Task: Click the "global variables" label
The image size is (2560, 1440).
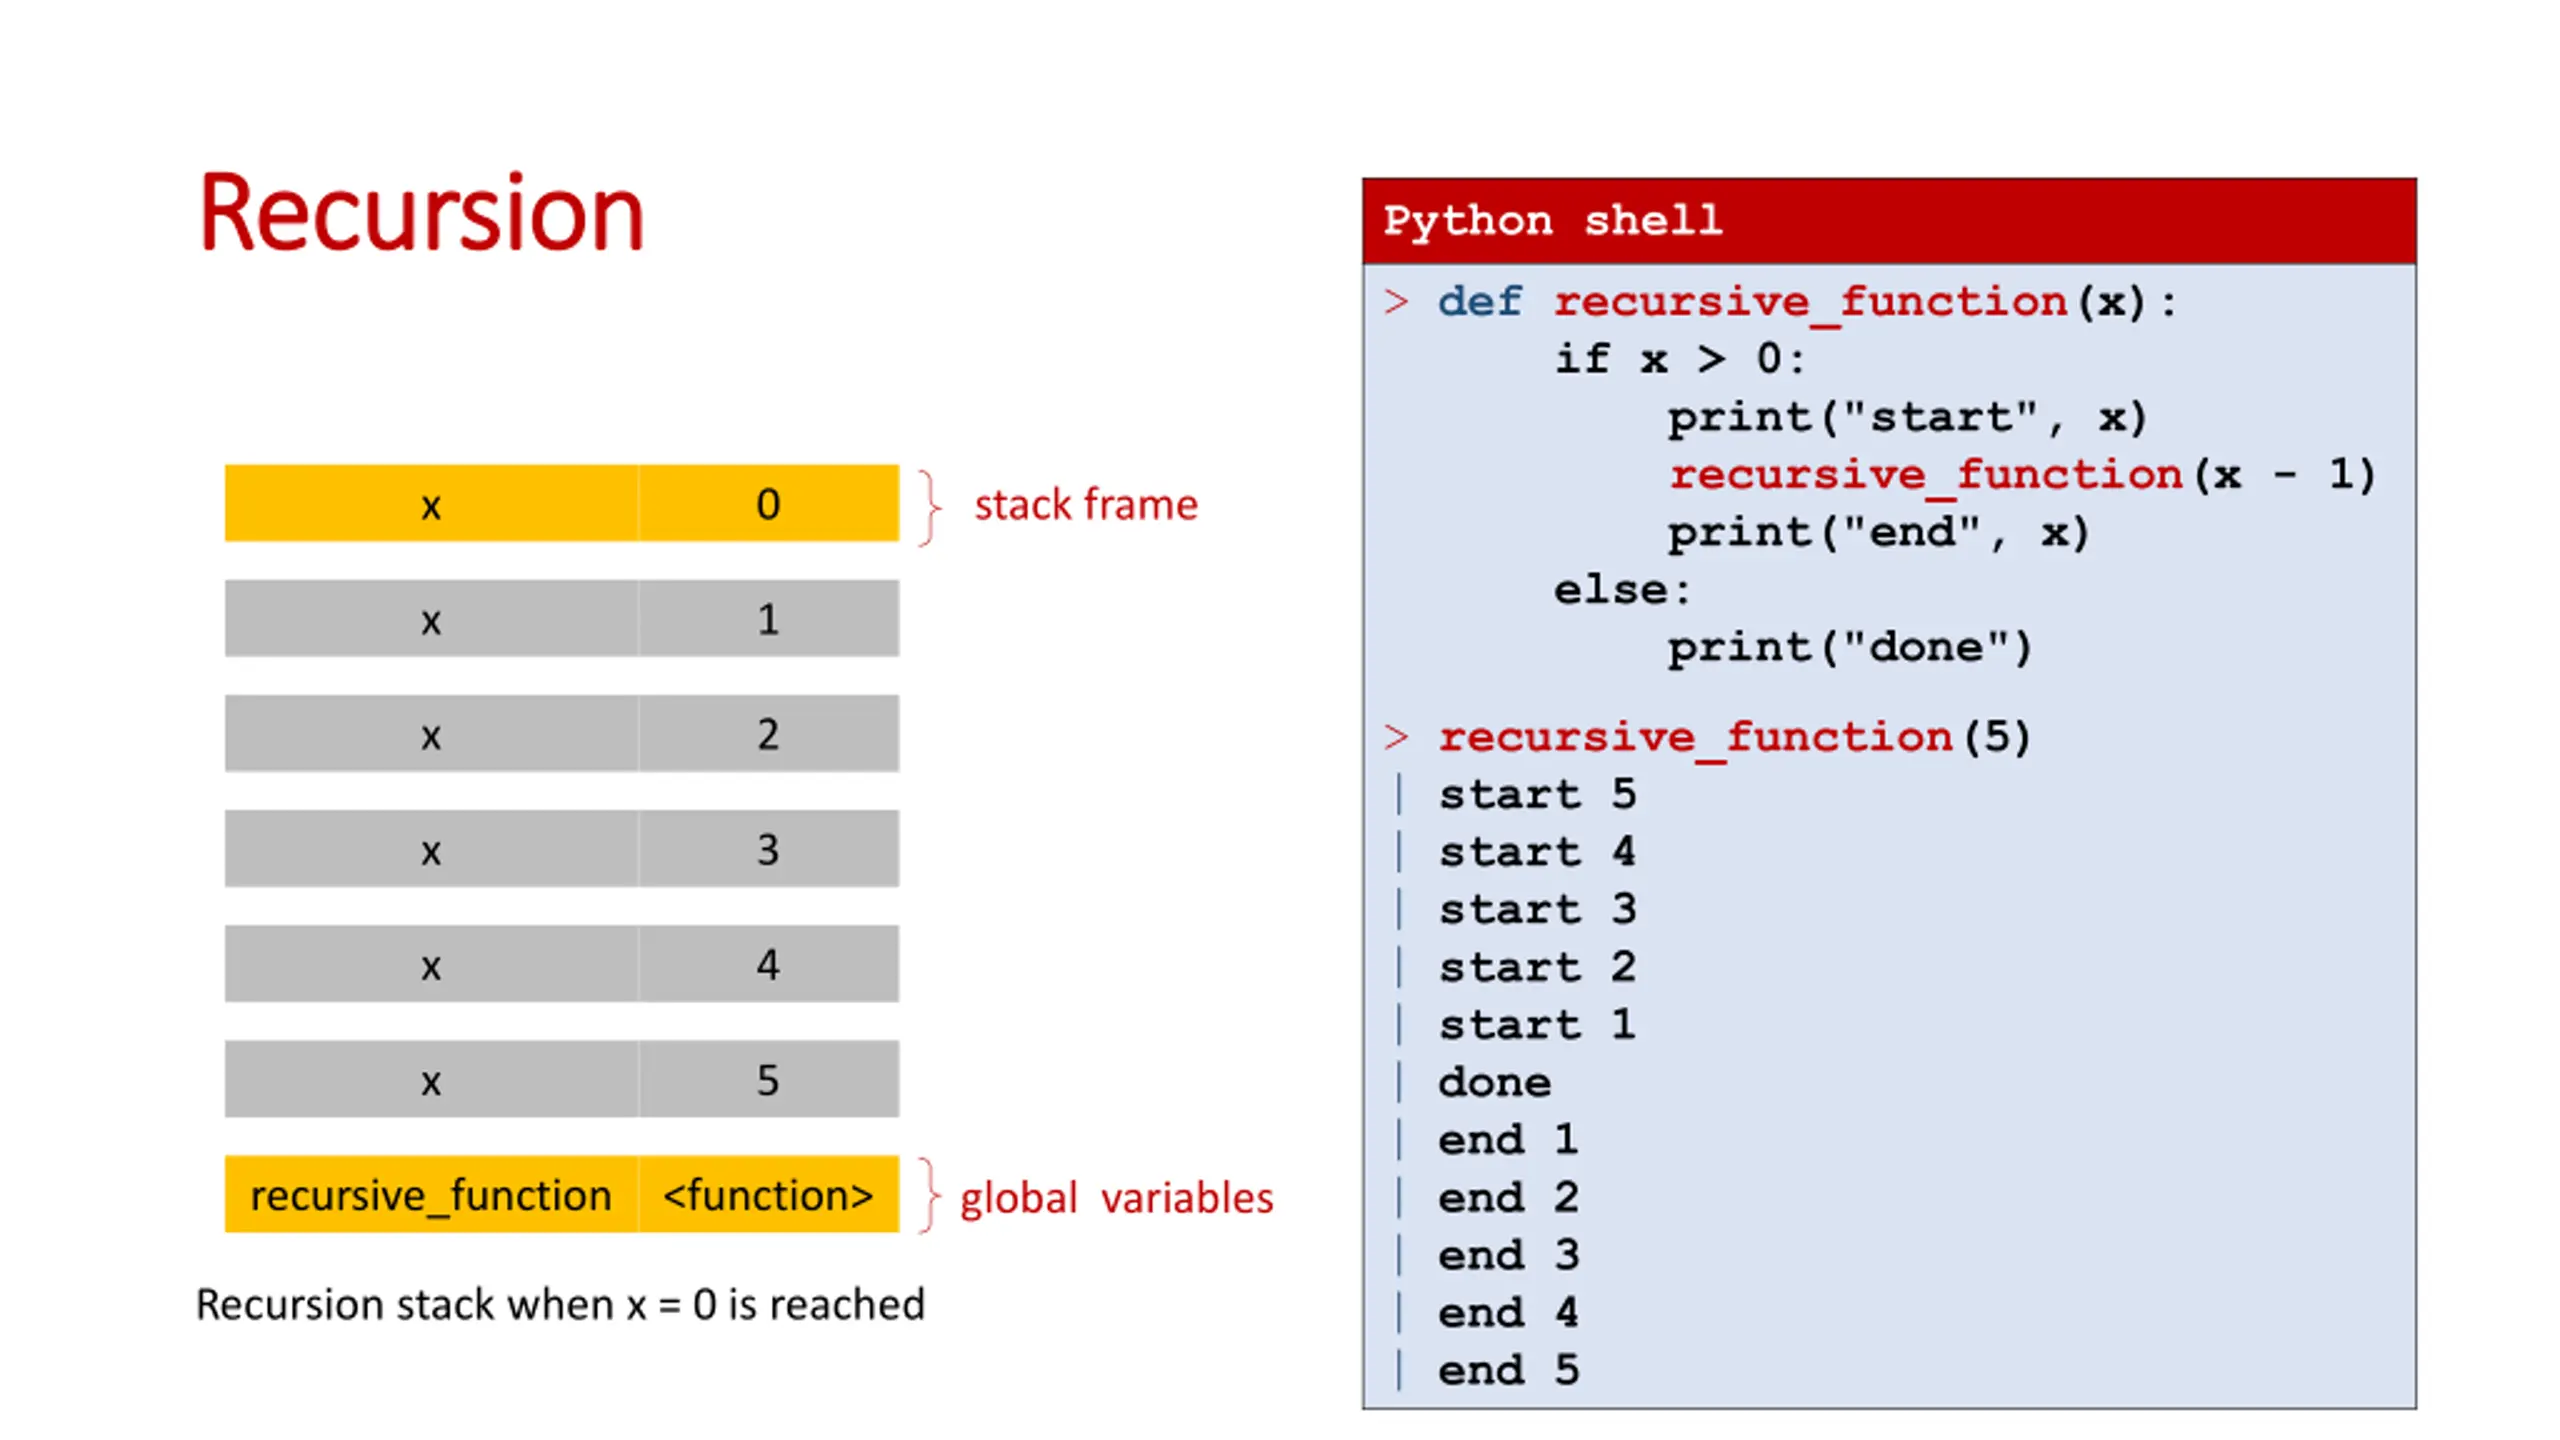Action: tap(1116, 1197)
